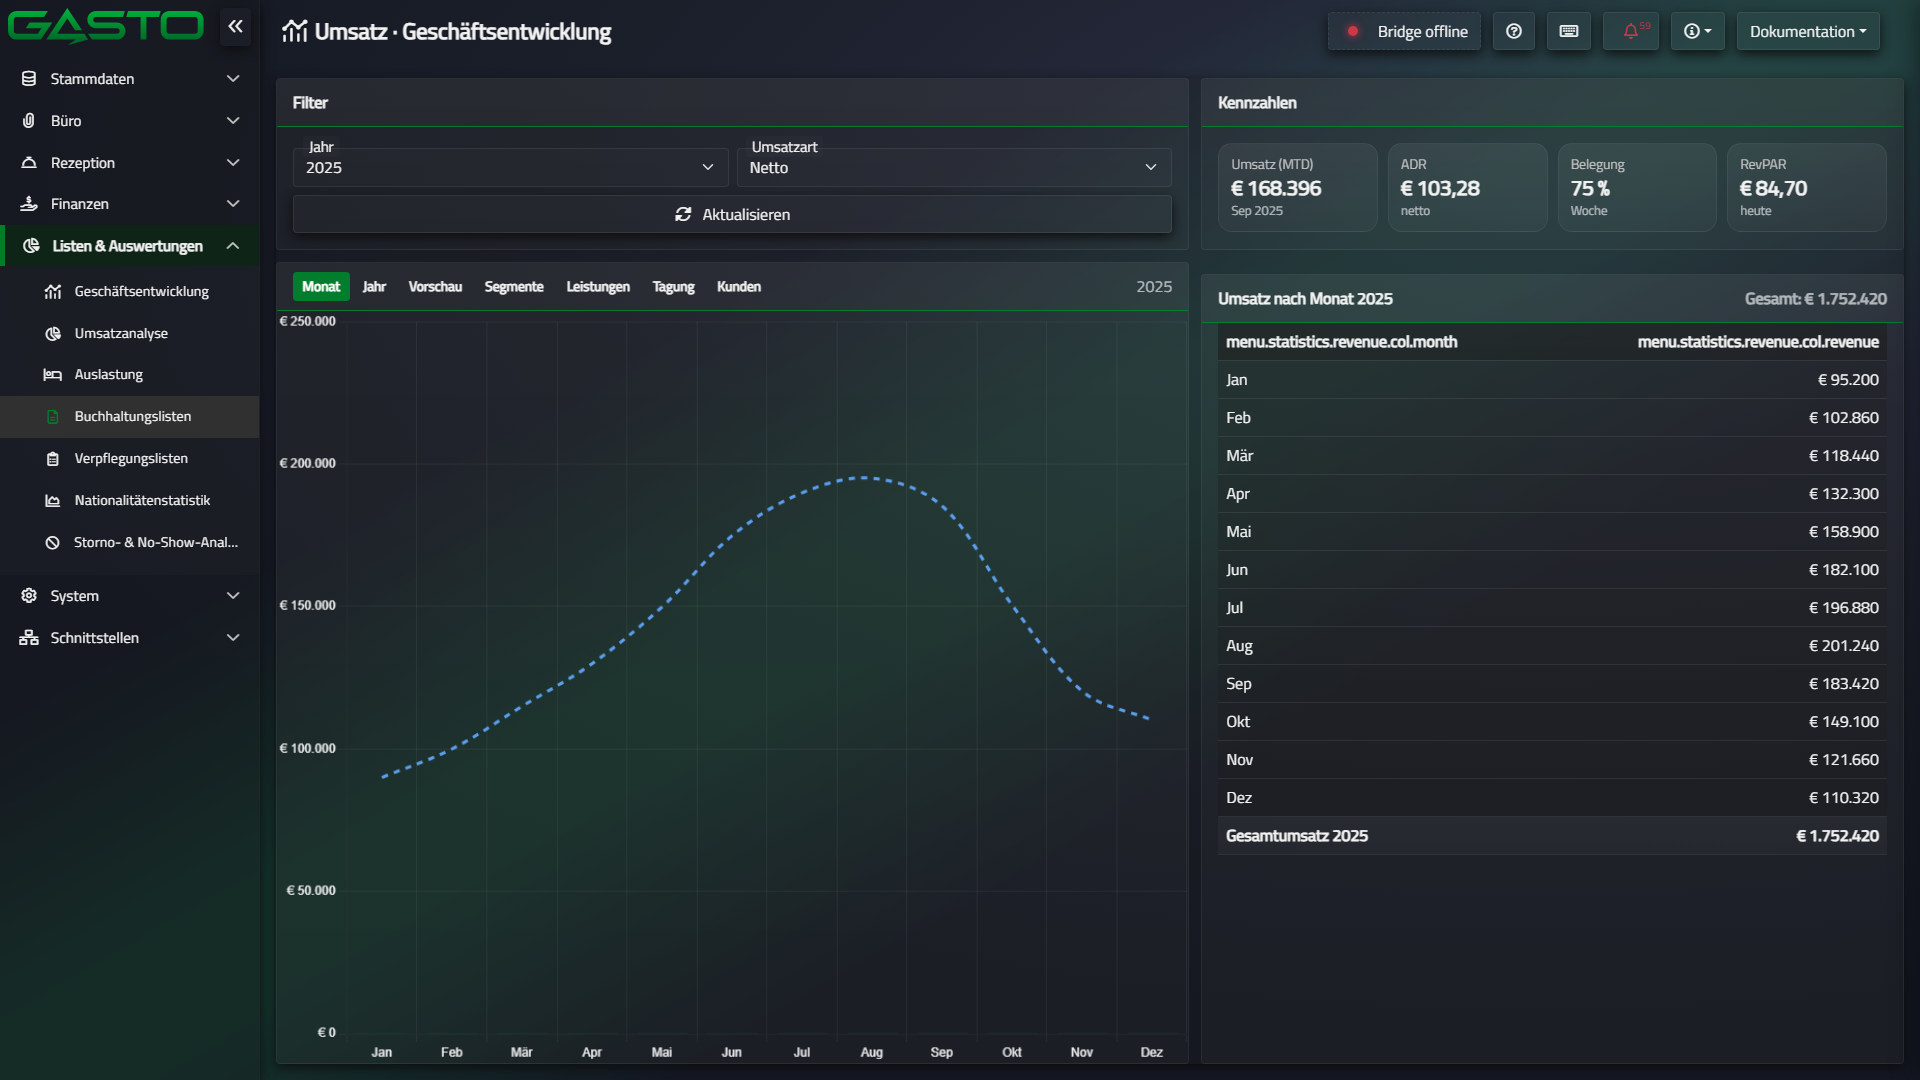Click the Belegung 75 % card

click(1637, 188)
